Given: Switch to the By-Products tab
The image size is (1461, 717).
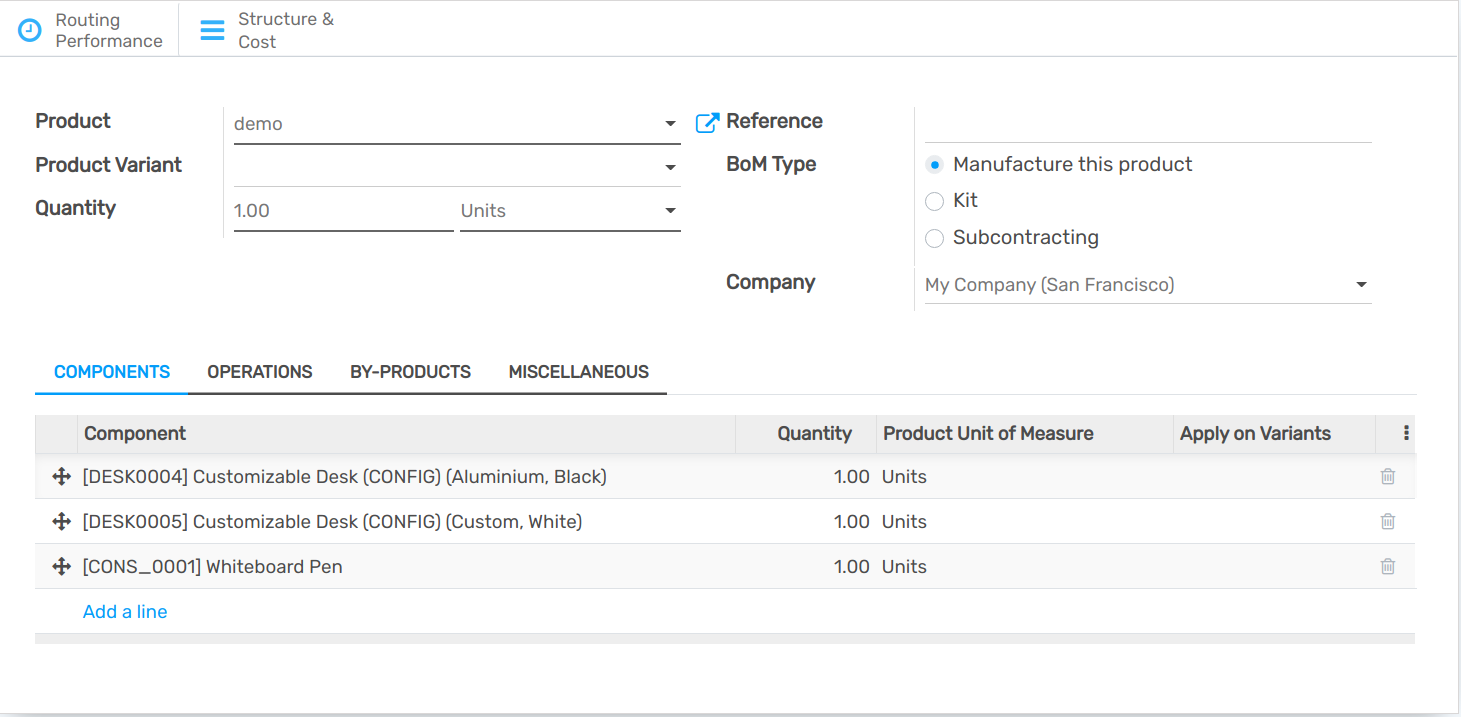Looking at the screenshot, I should point(410,372).
